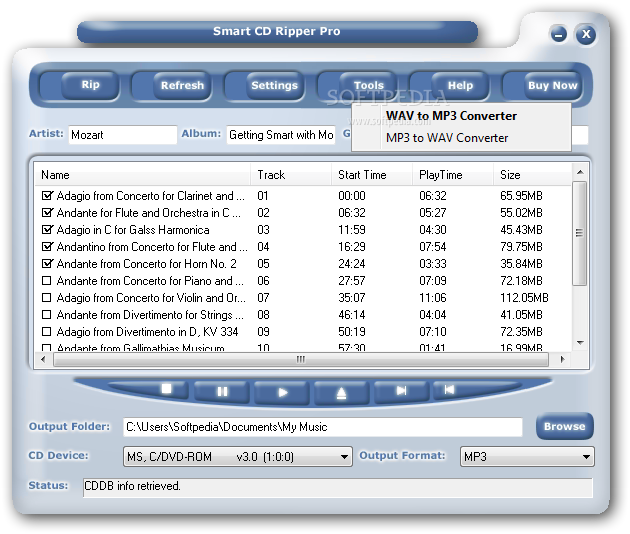Sort by the Size column header
Viewport: 630px width, 534px height.
(532, 175)
